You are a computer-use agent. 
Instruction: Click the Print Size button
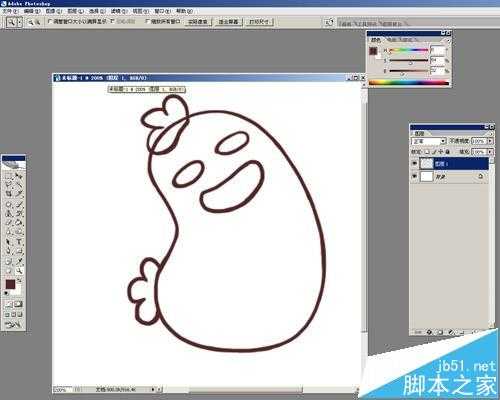pos(260,22)
